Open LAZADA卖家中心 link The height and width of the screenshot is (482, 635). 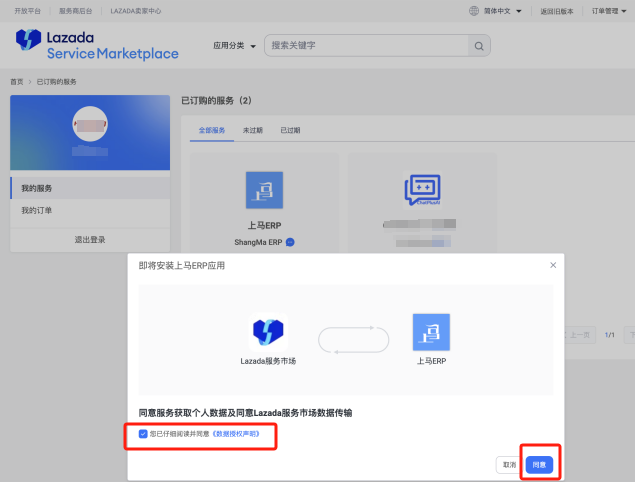136,11
